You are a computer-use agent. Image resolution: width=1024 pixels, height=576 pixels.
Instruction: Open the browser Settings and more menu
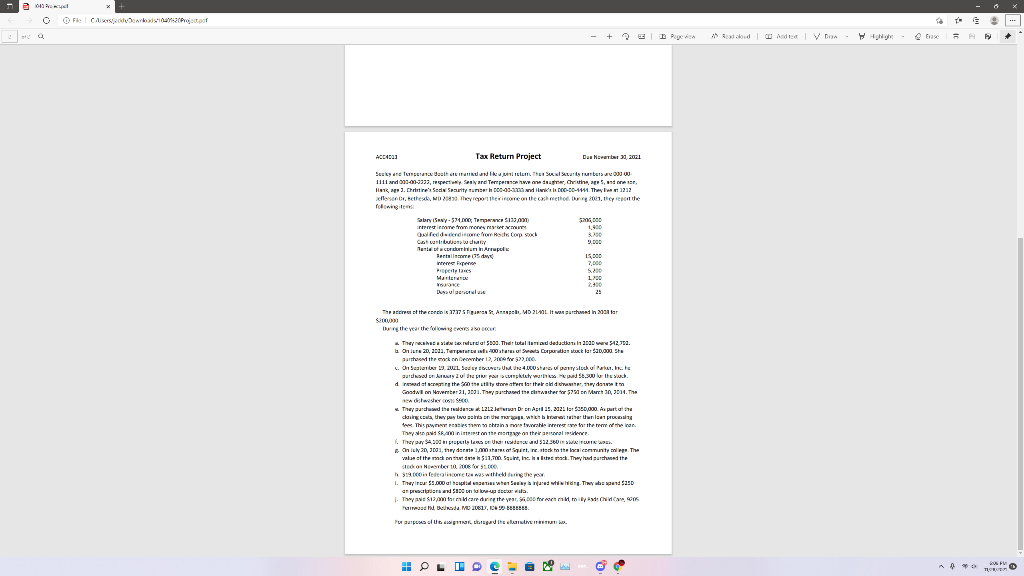pyautogui.click(x=1013, y=21)
